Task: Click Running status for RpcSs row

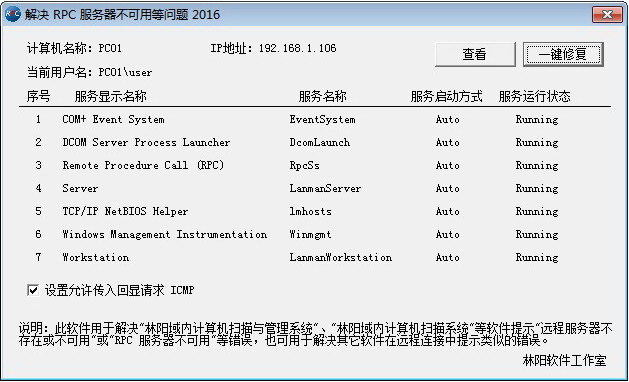Action: coord(537,166)
